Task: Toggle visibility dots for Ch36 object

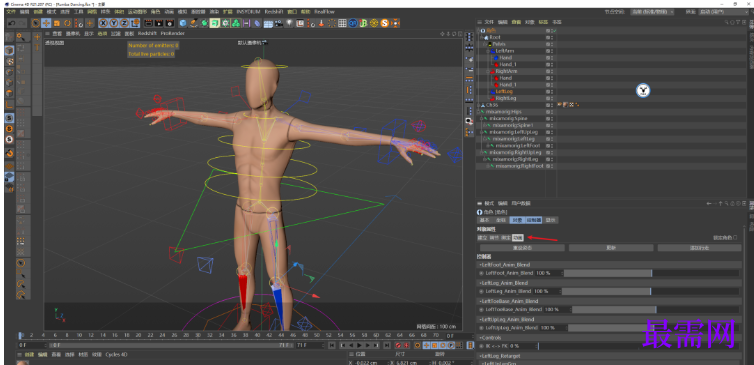Action: pyautogui.click(x=552, y=105)
